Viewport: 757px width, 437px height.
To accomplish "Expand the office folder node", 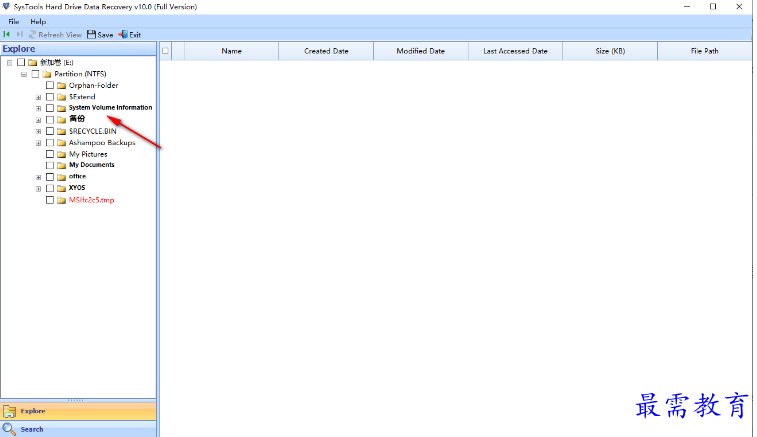I will (x=38, y=177).
